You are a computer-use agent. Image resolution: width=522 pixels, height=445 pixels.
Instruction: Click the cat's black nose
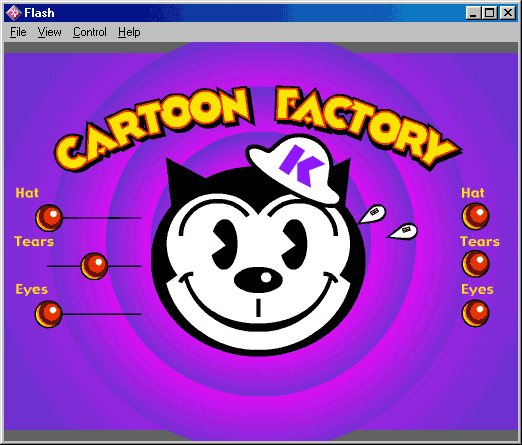pyautogui.click(x=258, y=279)
